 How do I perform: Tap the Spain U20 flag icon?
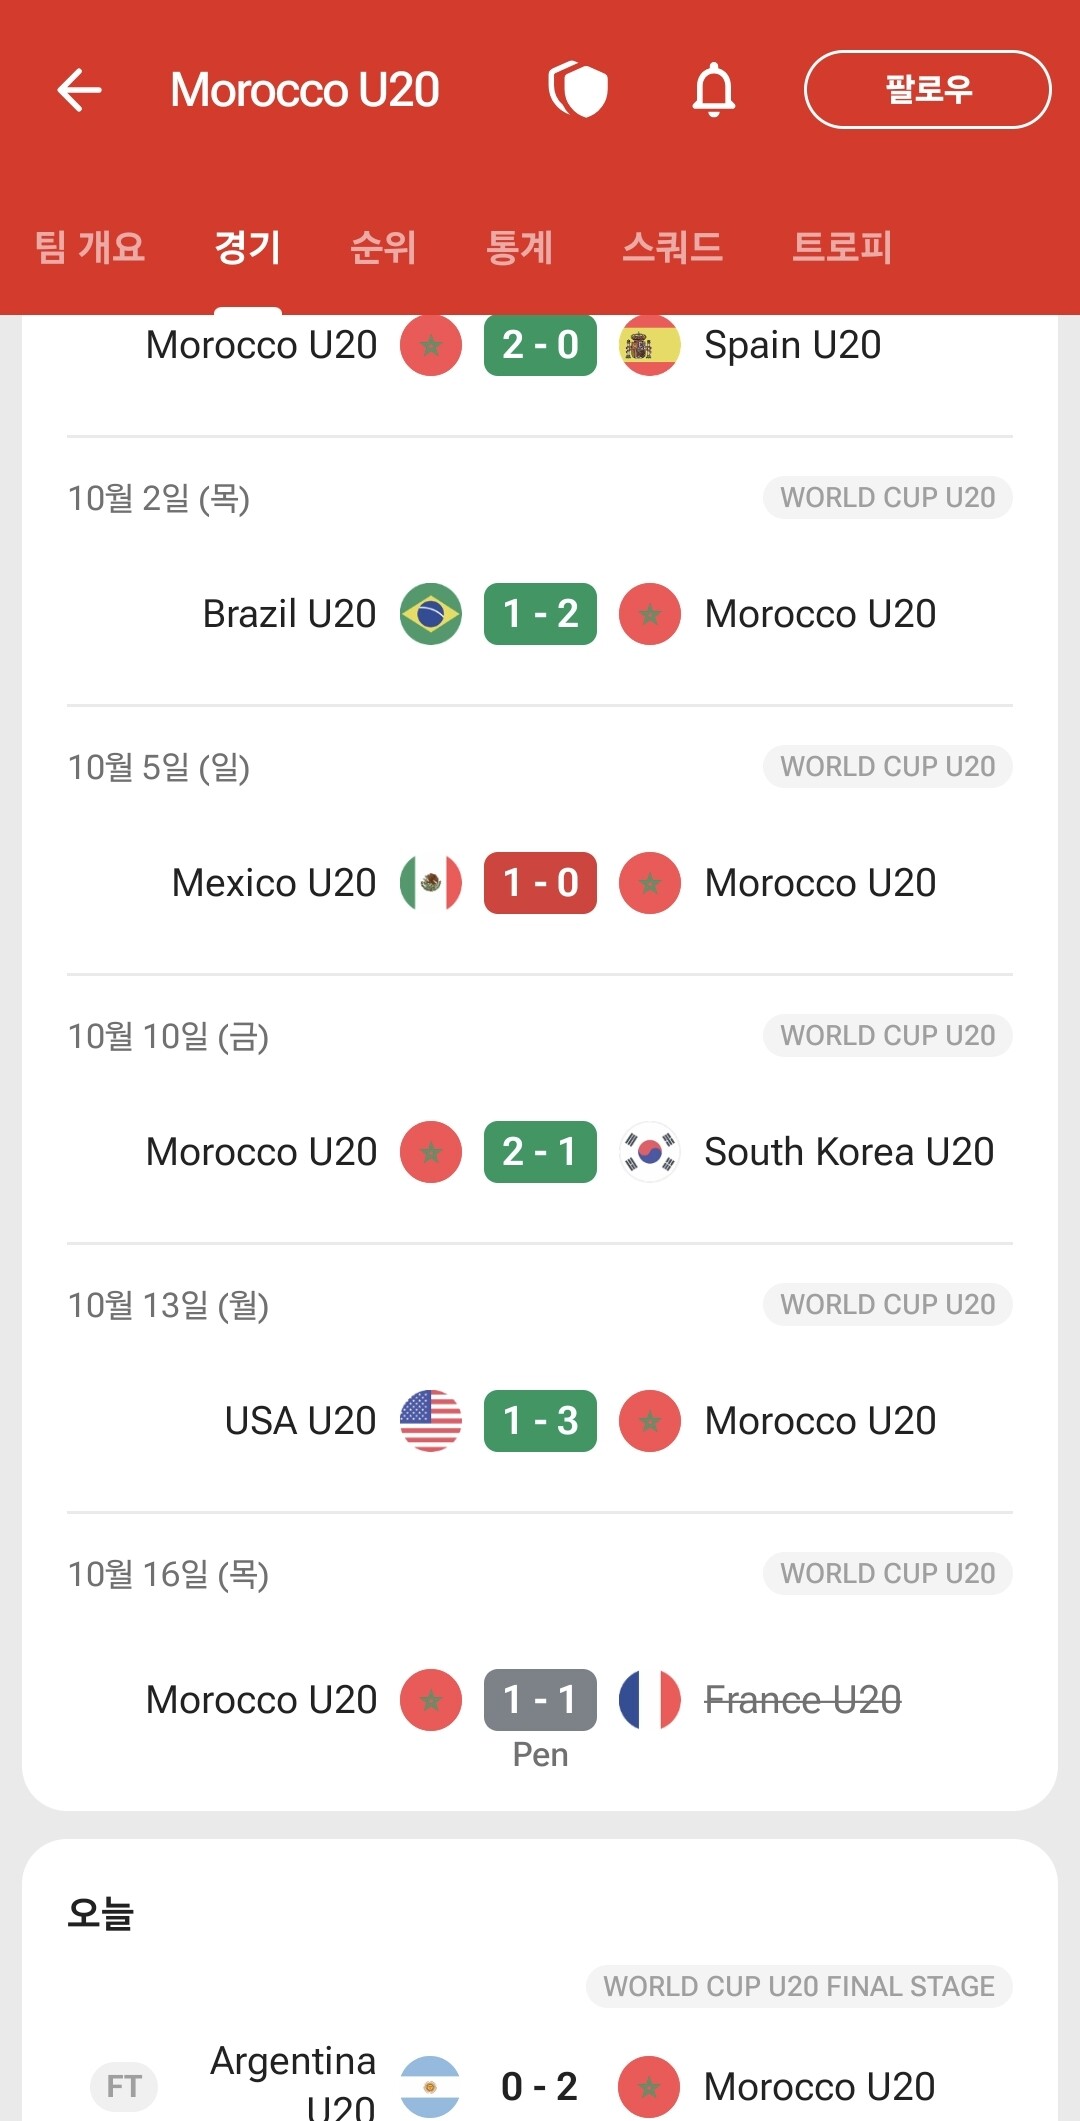click(x=650, y=346)
